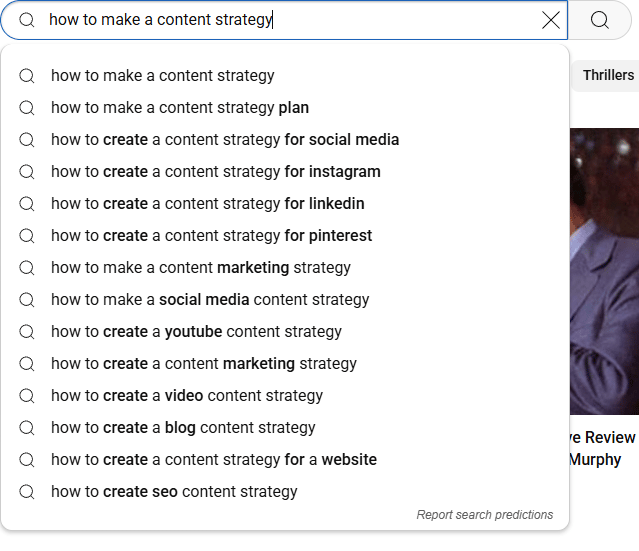Choose the 'for linkedin' suggestion

pyautogui.click(x=208, y=203)
